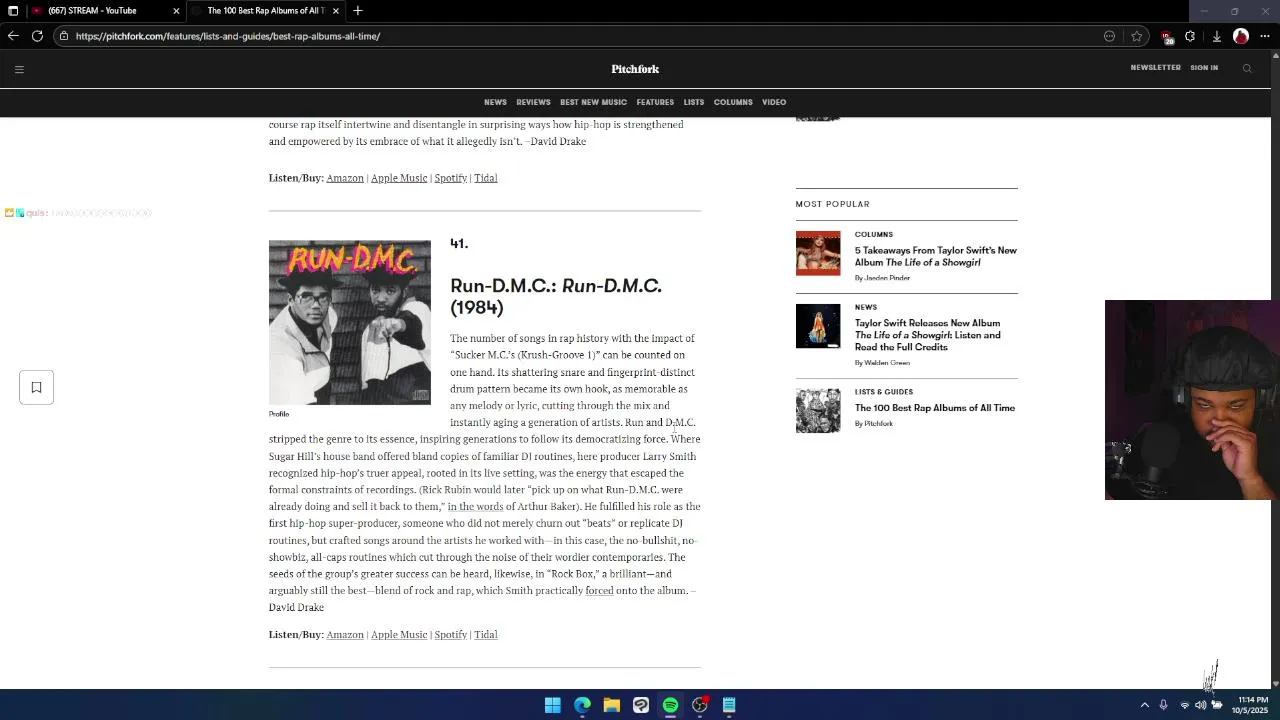Open the Lists navigation item
Screen dimensions: 1280x720
point(694,102)
